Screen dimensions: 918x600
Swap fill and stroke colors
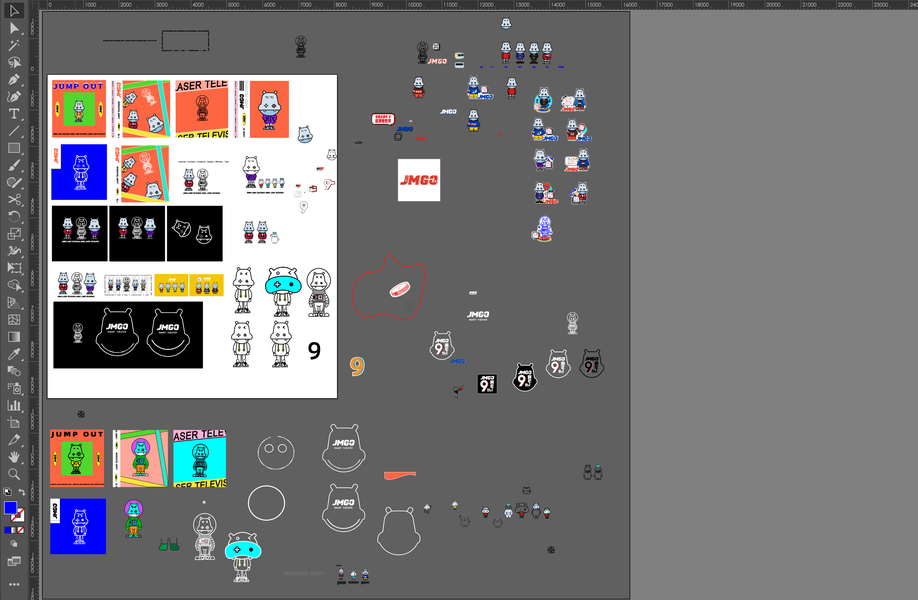pyautogui.click(x=21, y=492)
